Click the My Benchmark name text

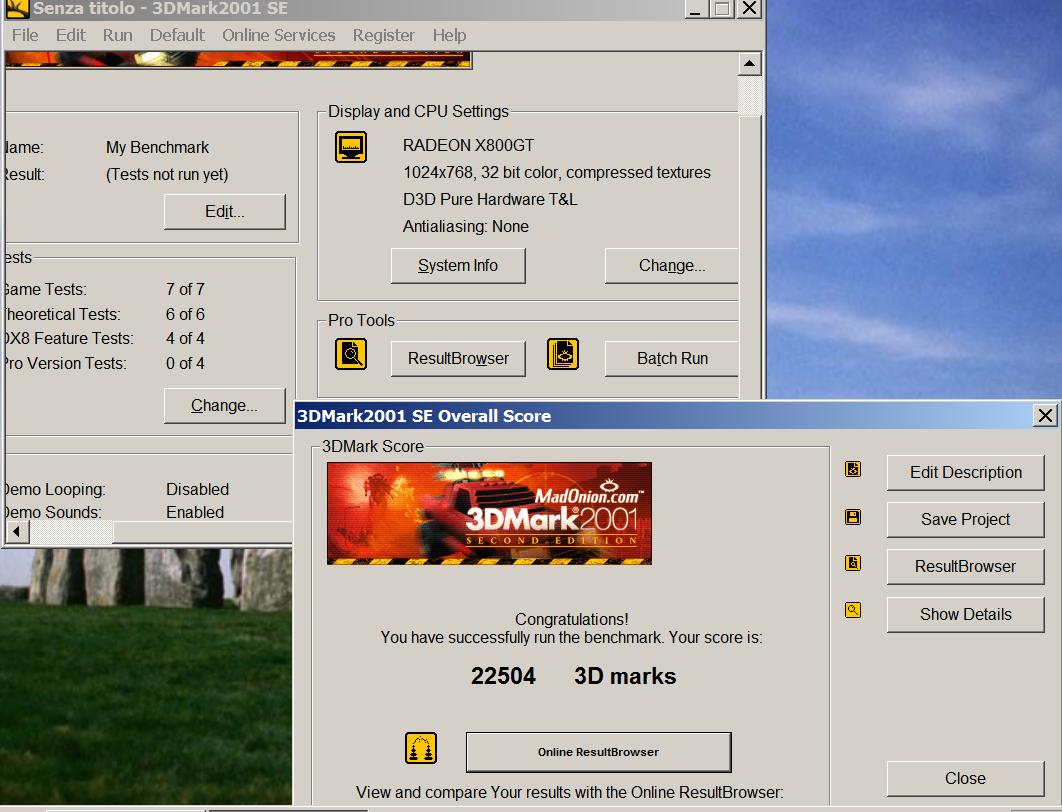coord(157,148)
